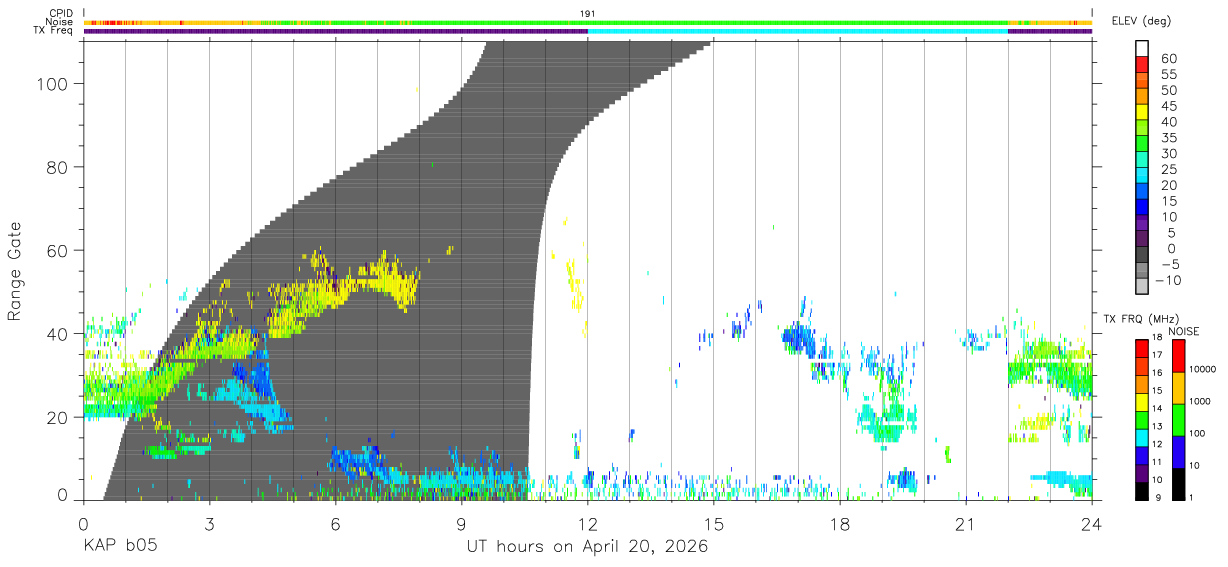The height and width of the screenshot is (567, 1228).
Task: Click the 'Range Gate' y-axis title
Action: click(x=16, y=270)
